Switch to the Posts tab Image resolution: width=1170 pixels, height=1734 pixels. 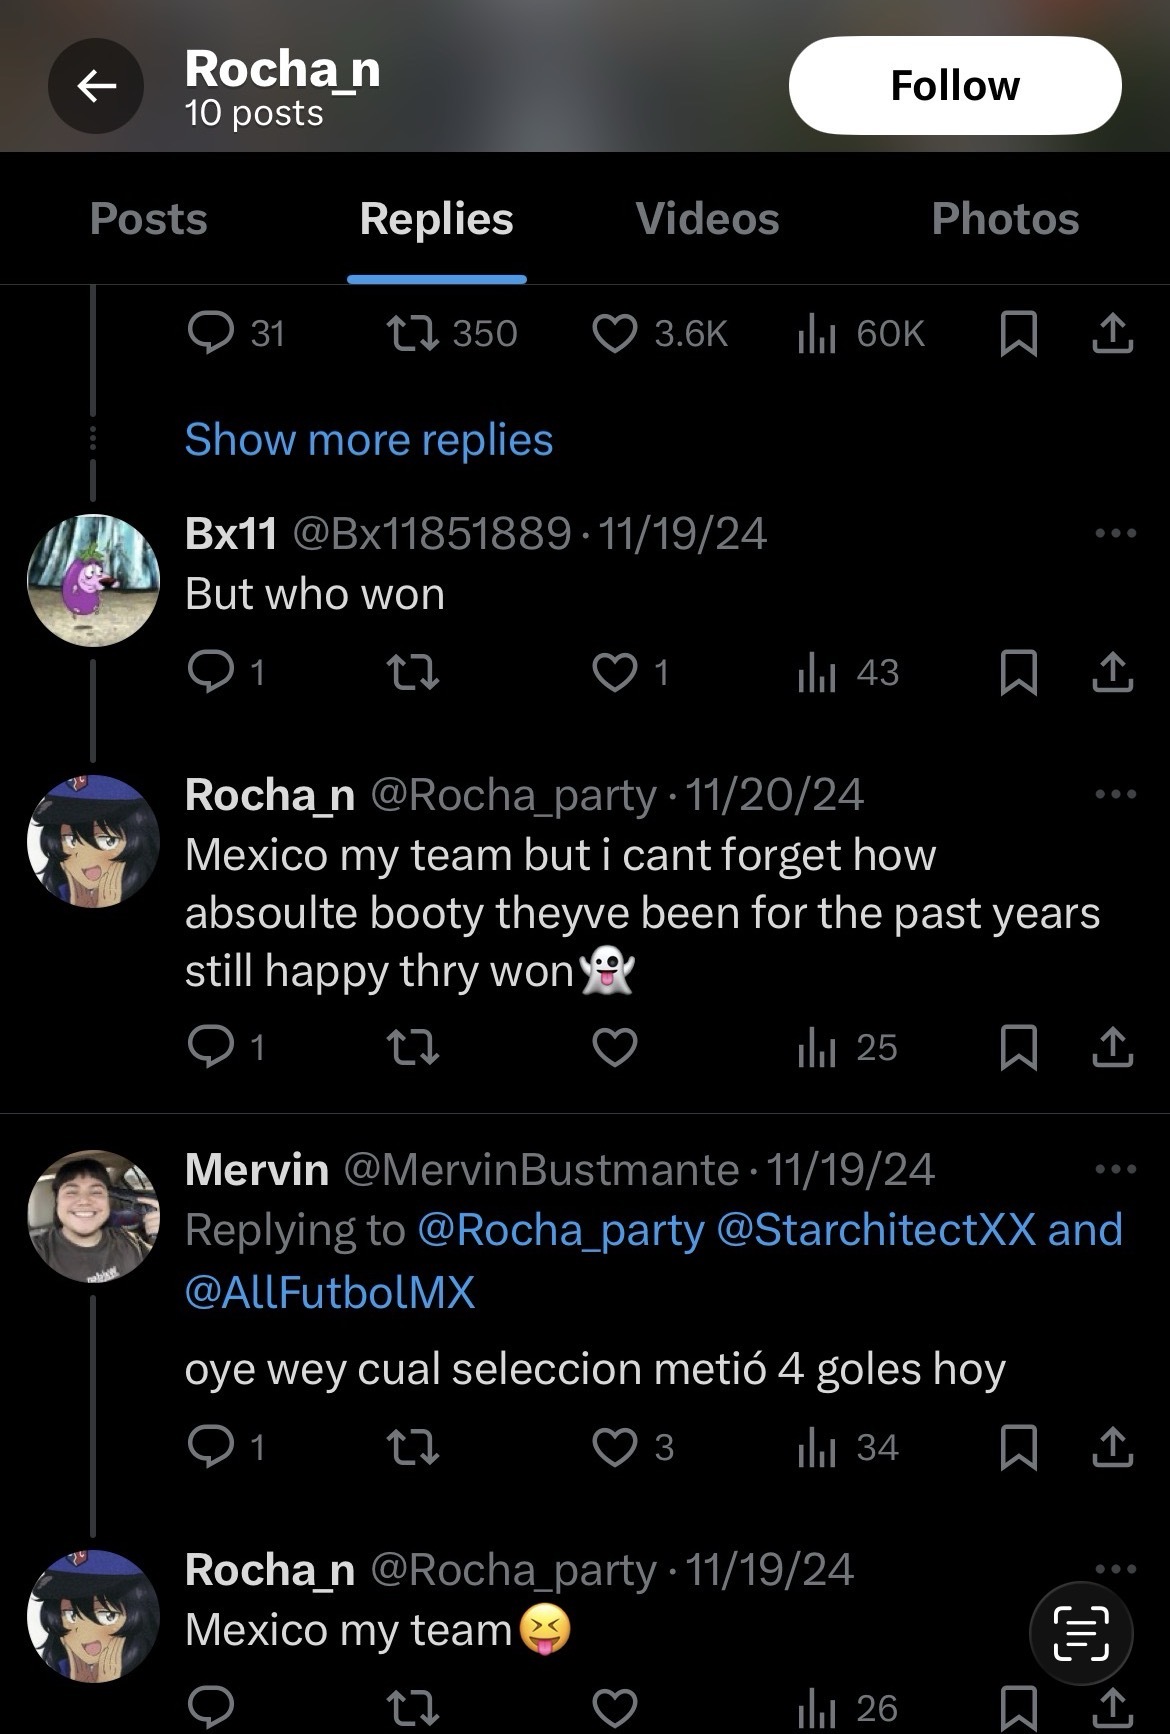click(x=148, y=219)
